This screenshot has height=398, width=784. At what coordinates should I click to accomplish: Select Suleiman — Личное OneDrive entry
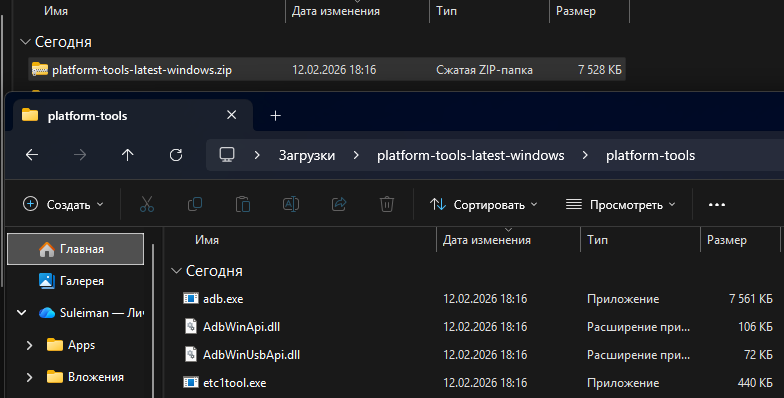pyautogui.click(x=102, y=313)
